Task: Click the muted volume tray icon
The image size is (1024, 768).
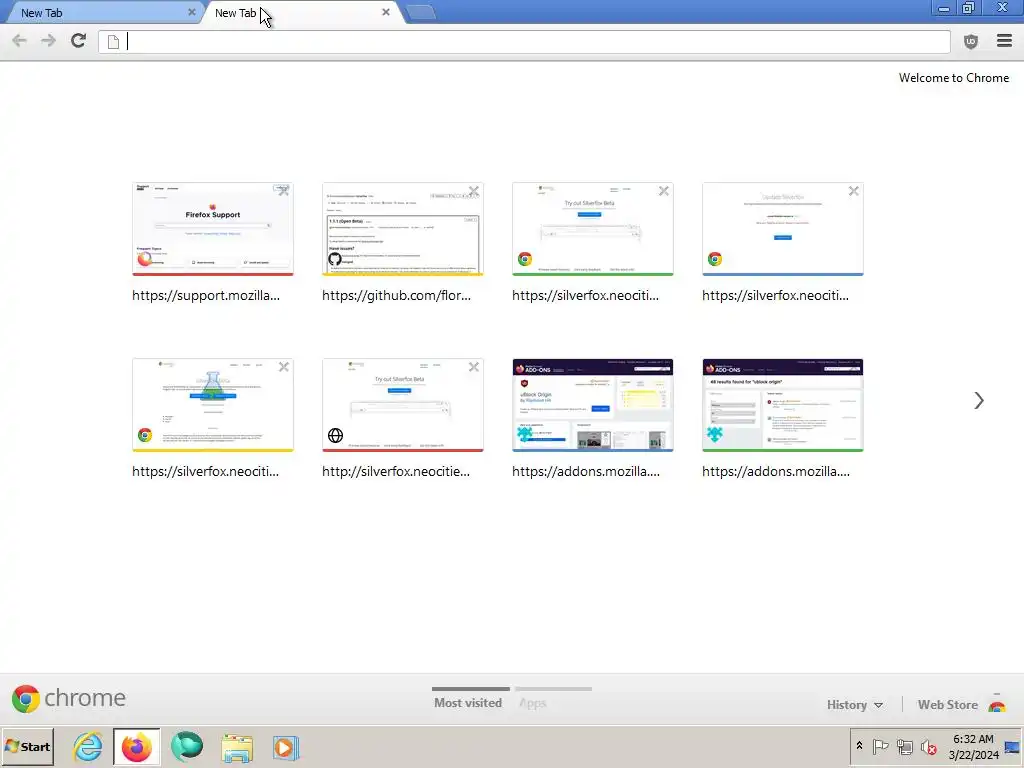Action: (x=929, y=746)
